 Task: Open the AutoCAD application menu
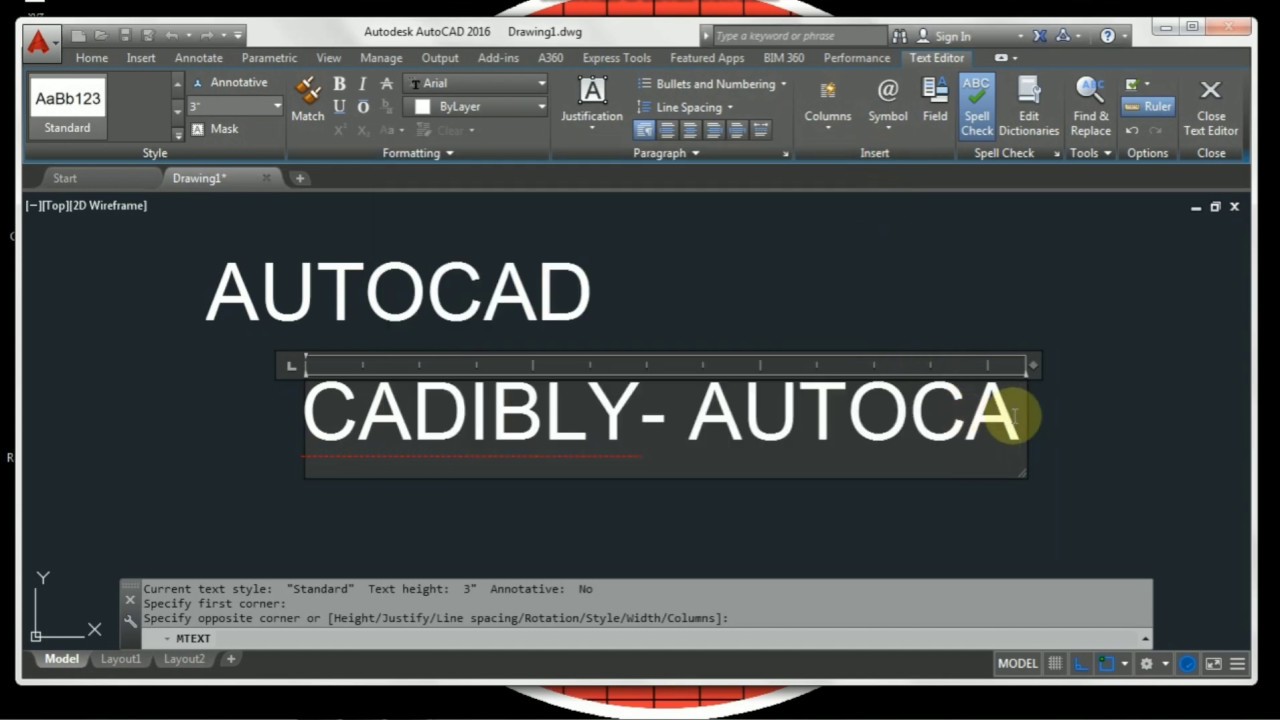(x=40, y=42)
